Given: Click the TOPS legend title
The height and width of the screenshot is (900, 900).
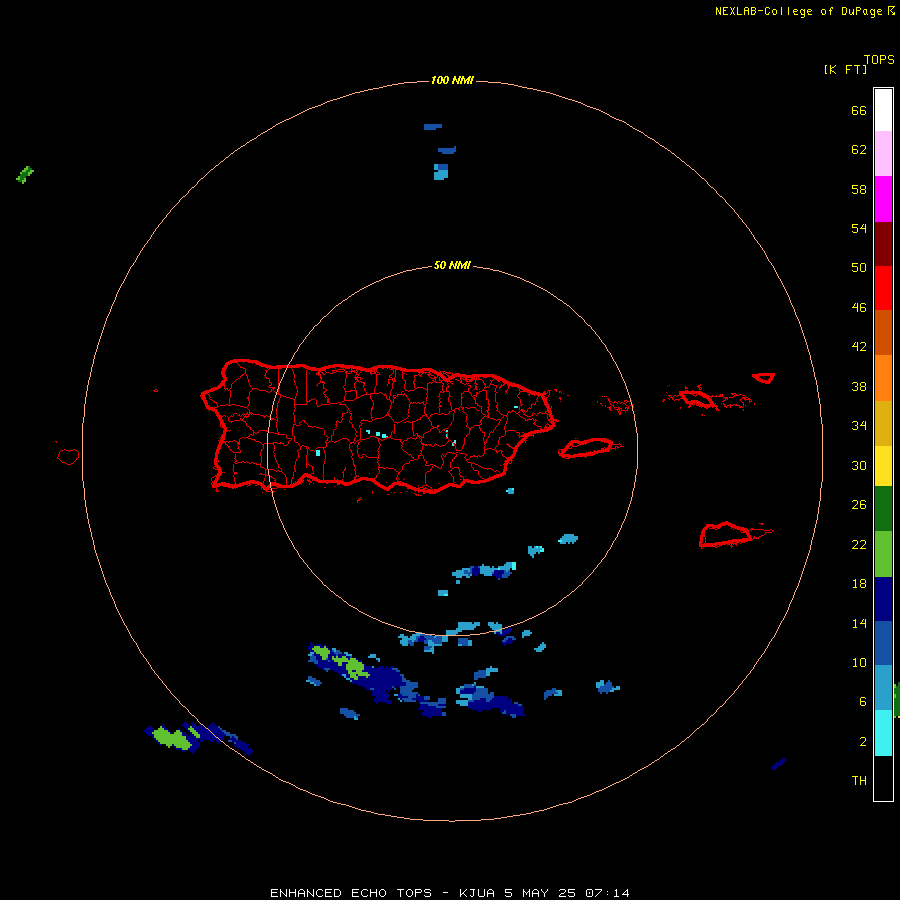Looking at the screenshot, I should tap(879, 59).
